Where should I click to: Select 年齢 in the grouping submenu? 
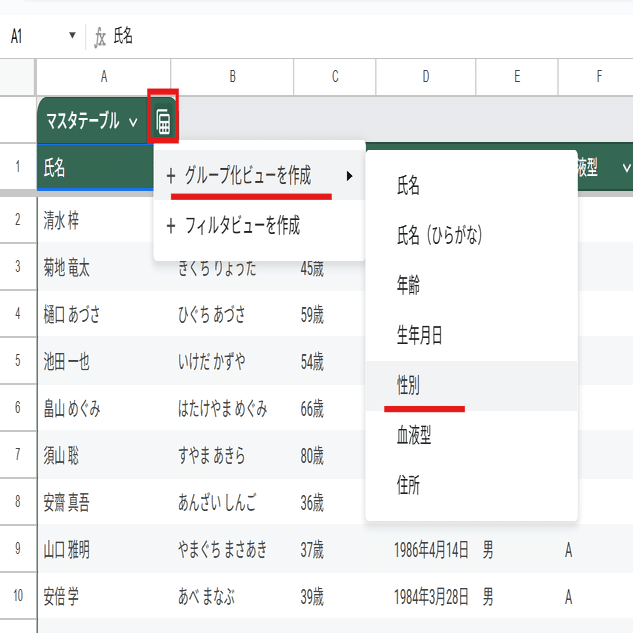(471, 285)
